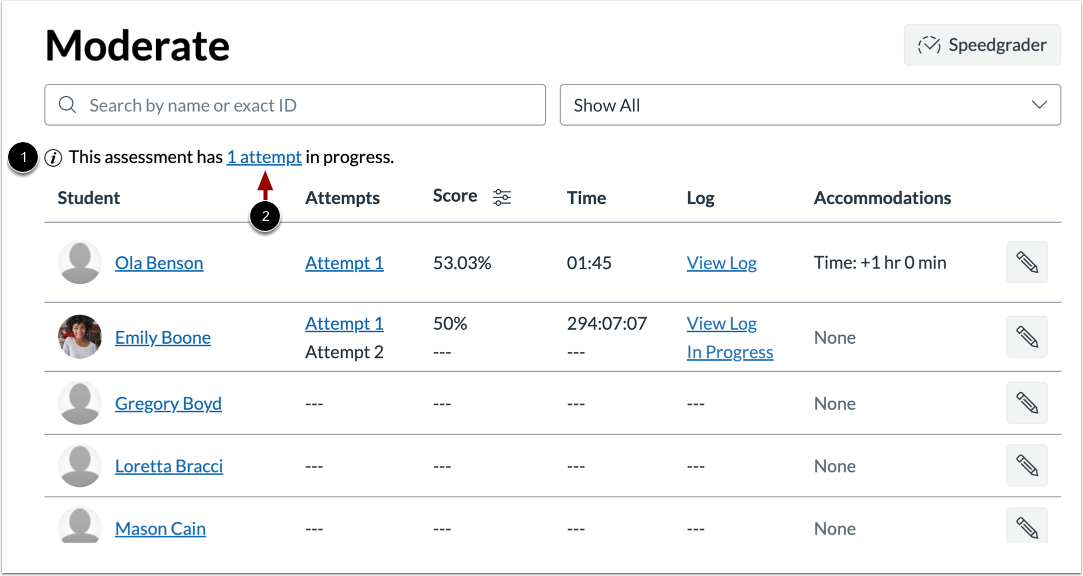Open the Show All dropdown
1083x576 pixels.
(810, 104)
